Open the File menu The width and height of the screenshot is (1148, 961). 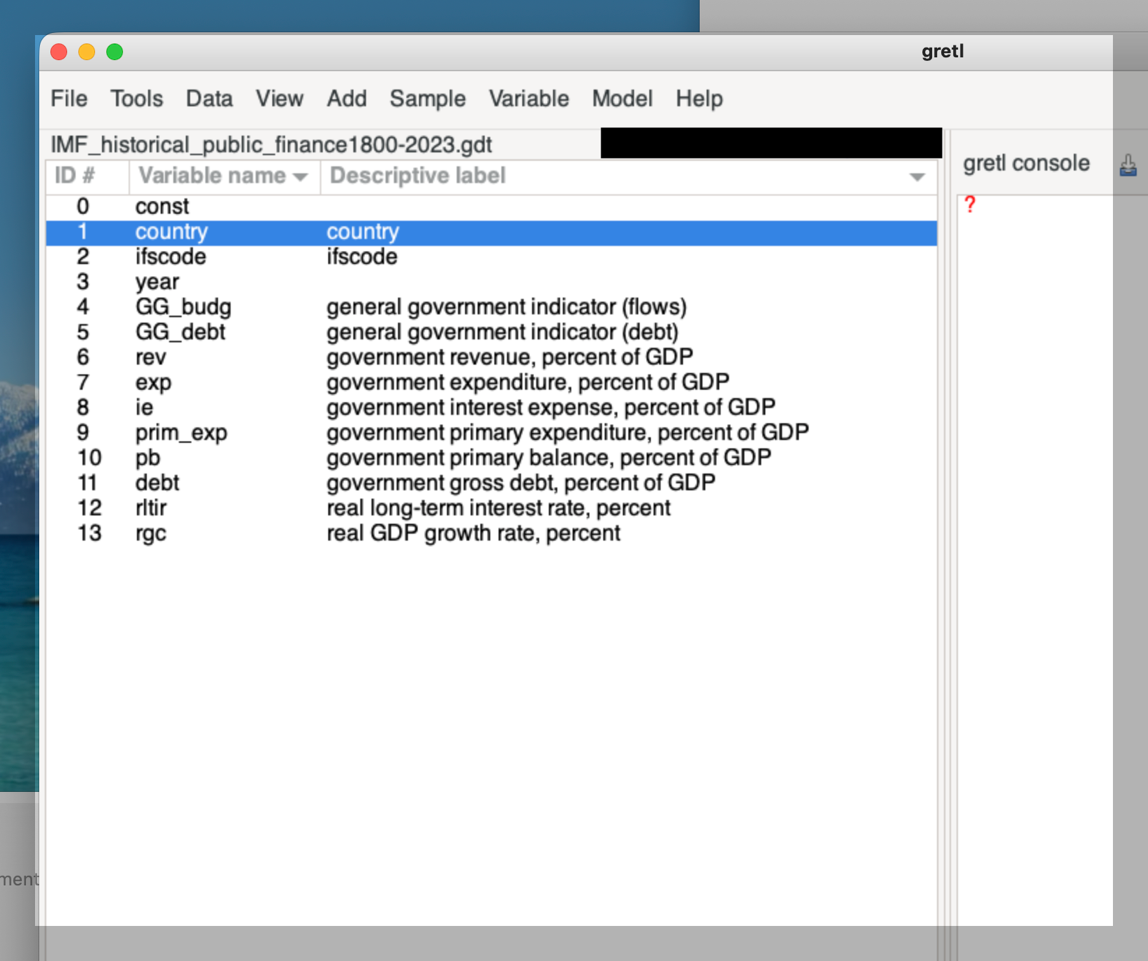click(69, 99)
